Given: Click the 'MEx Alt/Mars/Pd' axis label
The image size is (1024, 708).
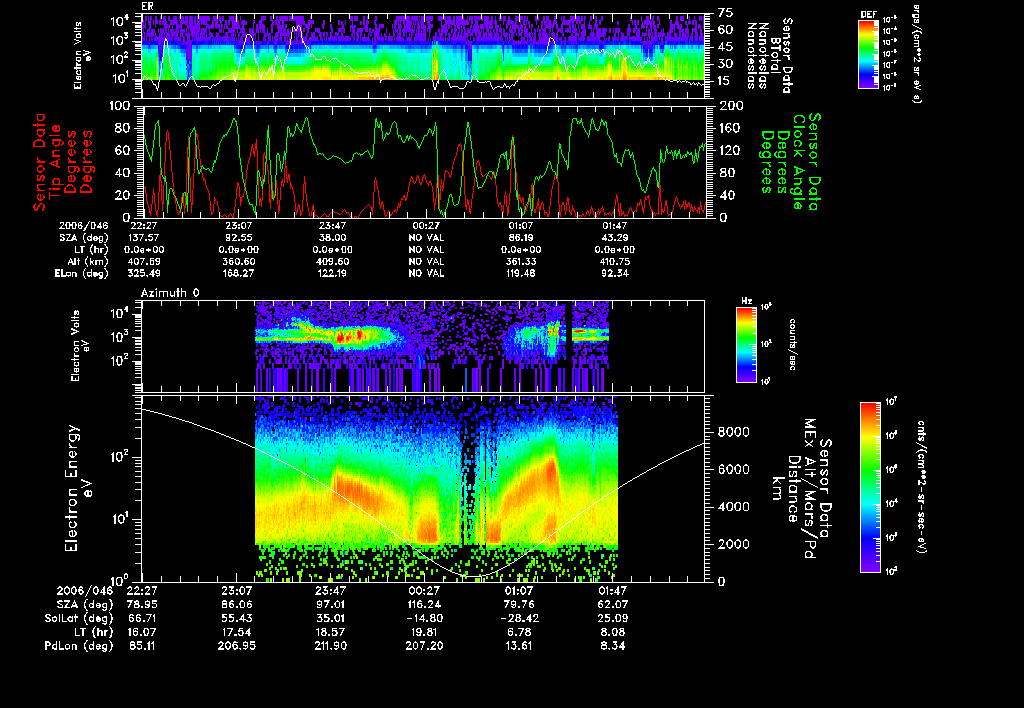Looking at the screenshot, I should click(x=810, y=489).
